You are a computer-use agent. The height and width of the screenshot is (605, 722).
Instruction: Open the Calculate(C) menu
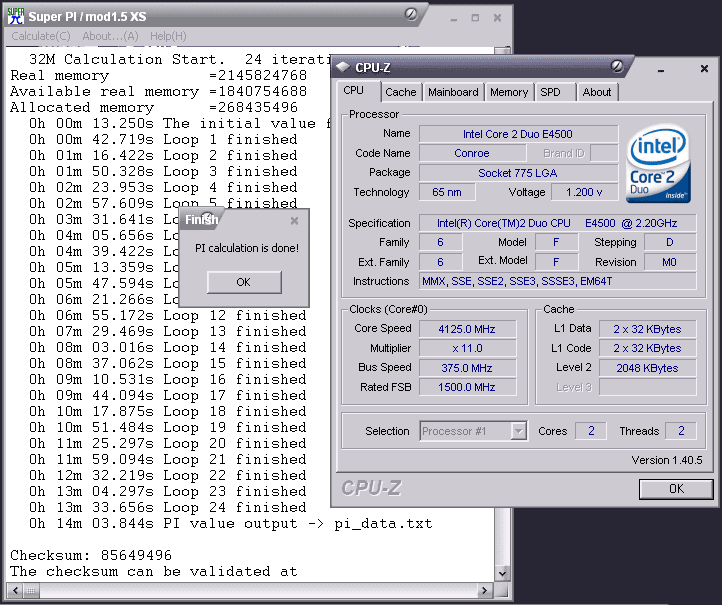point(41,36)
